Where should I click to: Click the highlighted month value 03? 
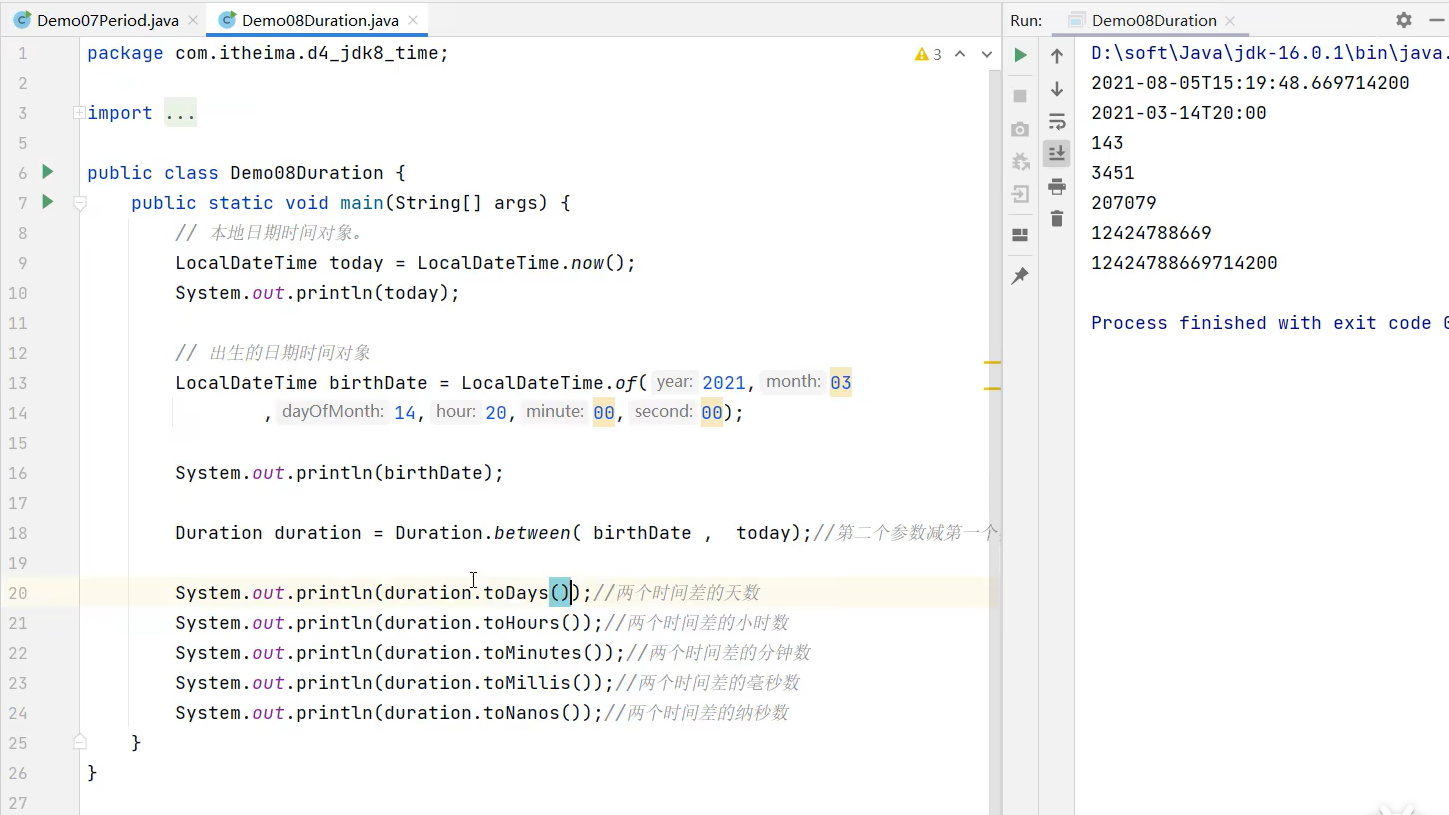(840, 382)
